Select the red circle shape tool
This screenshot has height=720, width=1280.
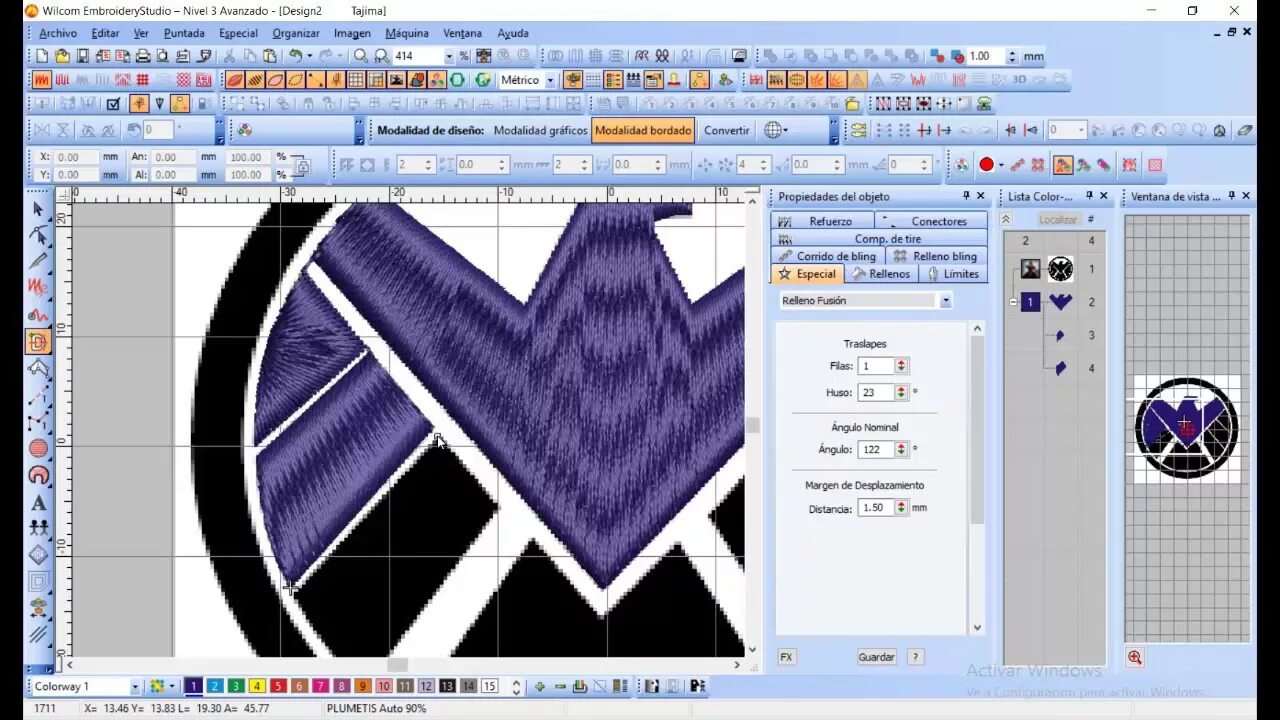tap(38, 449)
